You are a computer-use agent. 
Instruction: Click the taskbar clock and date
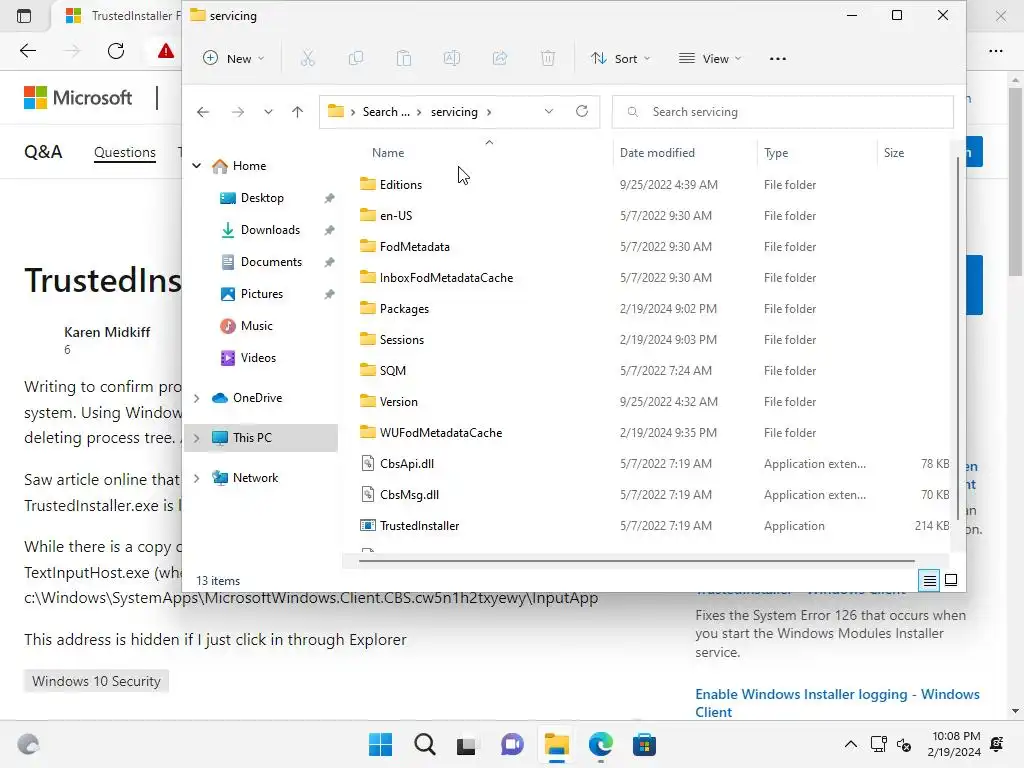point(955,744)
